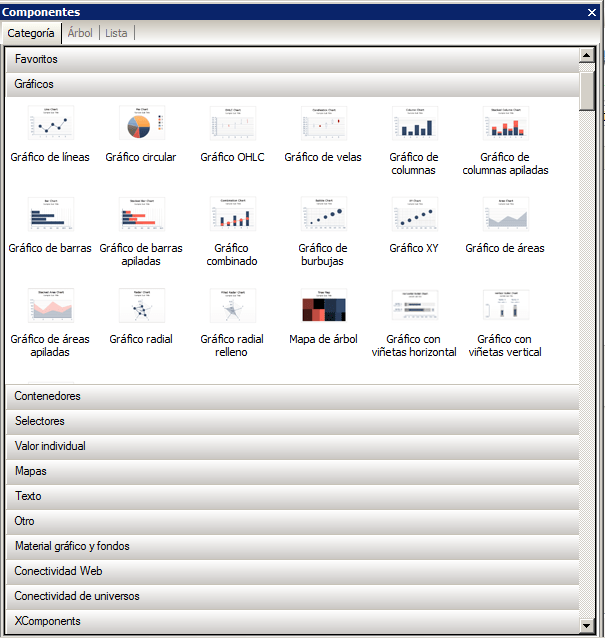Image resolution: width=606 pixels, height=639 pixels.
Task: Switch to the Lista tab
Action: [116, 33]
